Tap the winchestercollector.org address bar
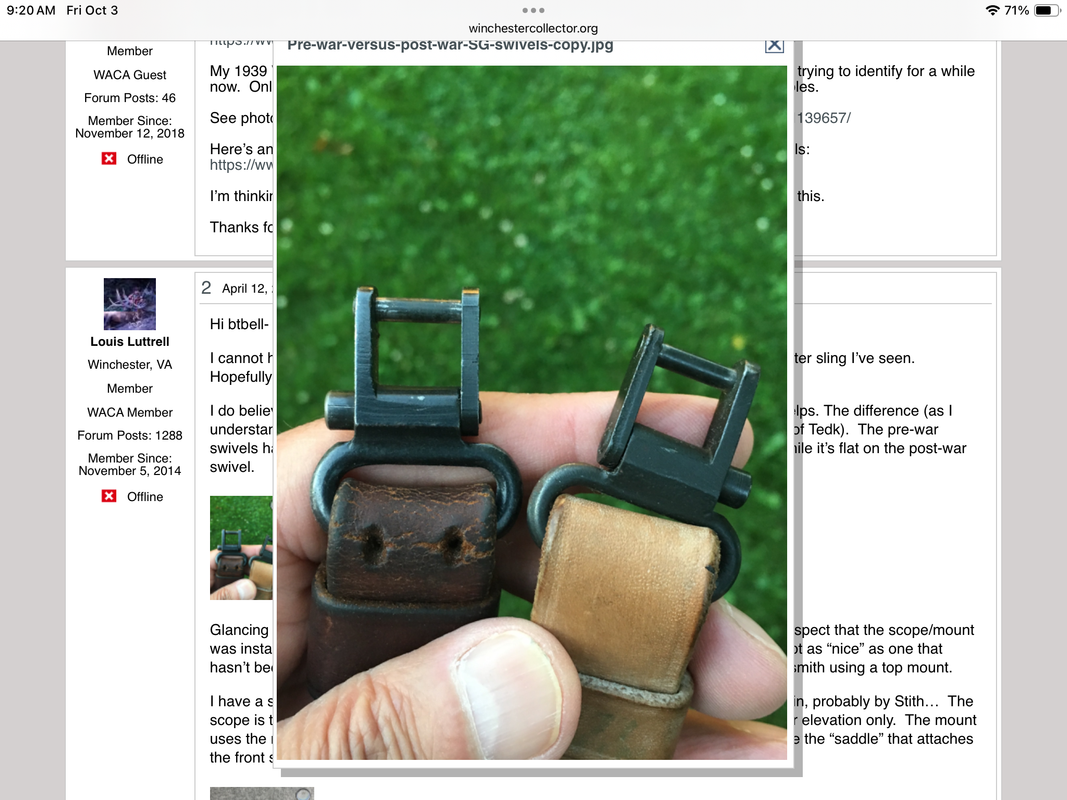Viewport: 1067px width, 800px height. pyautogui.click(x=533, y=28)
